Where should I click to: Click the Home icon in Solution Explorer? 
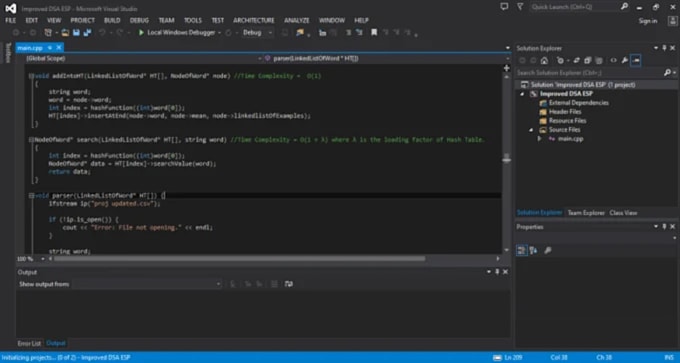544,61
